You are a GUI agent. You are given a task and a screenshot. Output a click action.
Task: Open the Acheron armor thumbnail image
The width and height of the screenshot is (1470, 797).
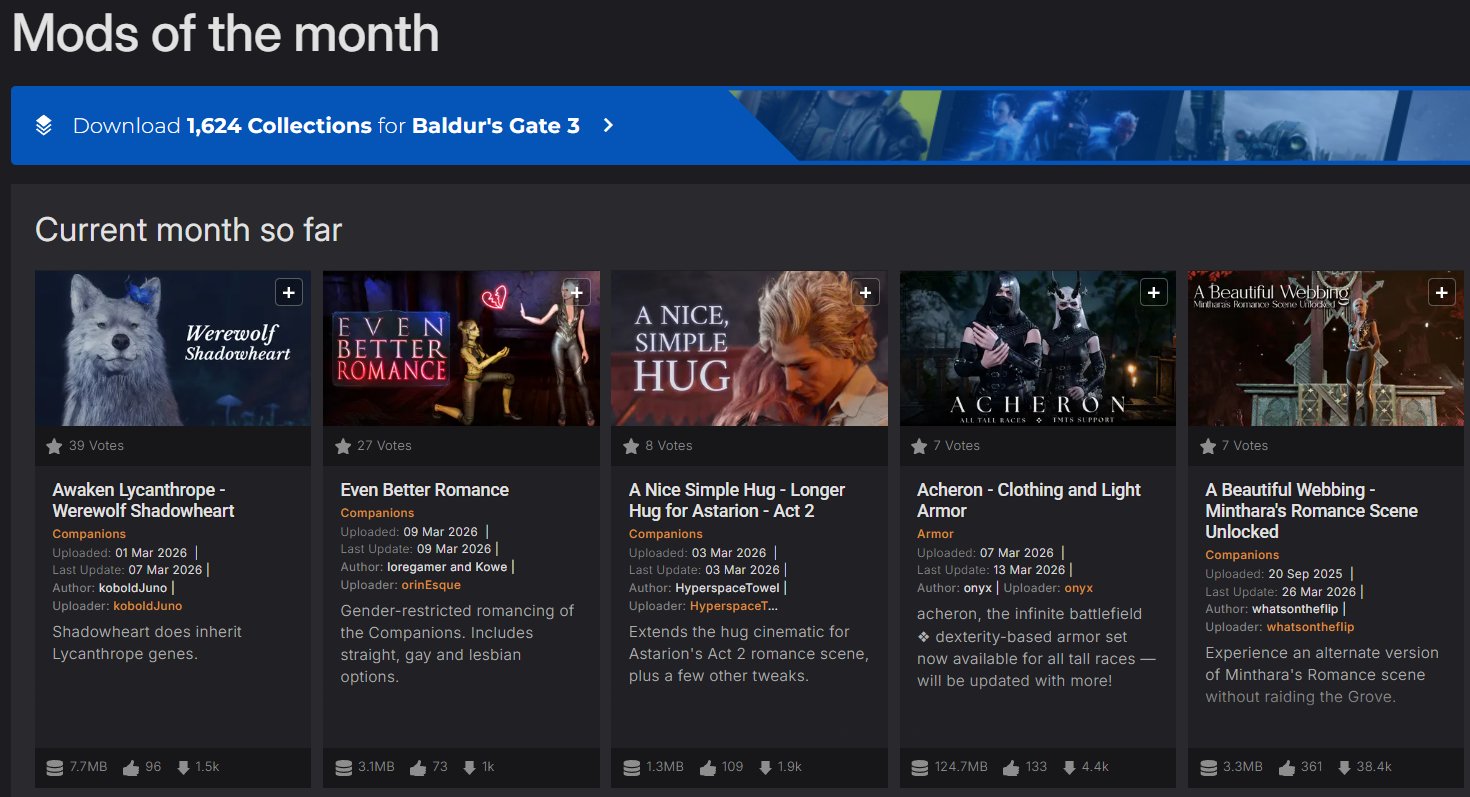click(x=1038, y=348)
